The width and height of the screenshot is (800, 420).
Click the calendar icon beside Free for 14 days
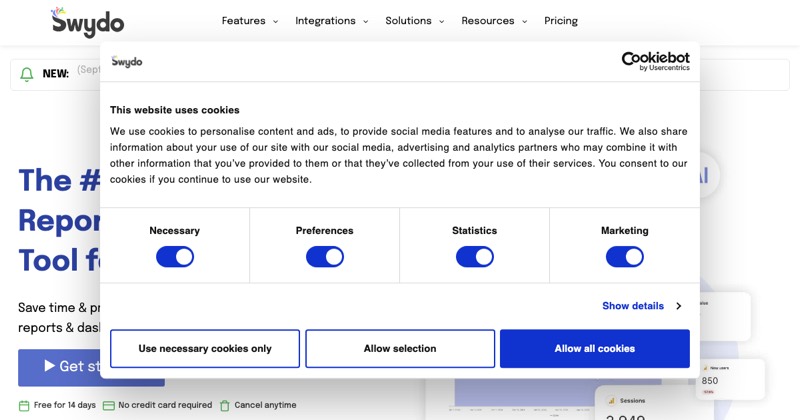point(24,406)
